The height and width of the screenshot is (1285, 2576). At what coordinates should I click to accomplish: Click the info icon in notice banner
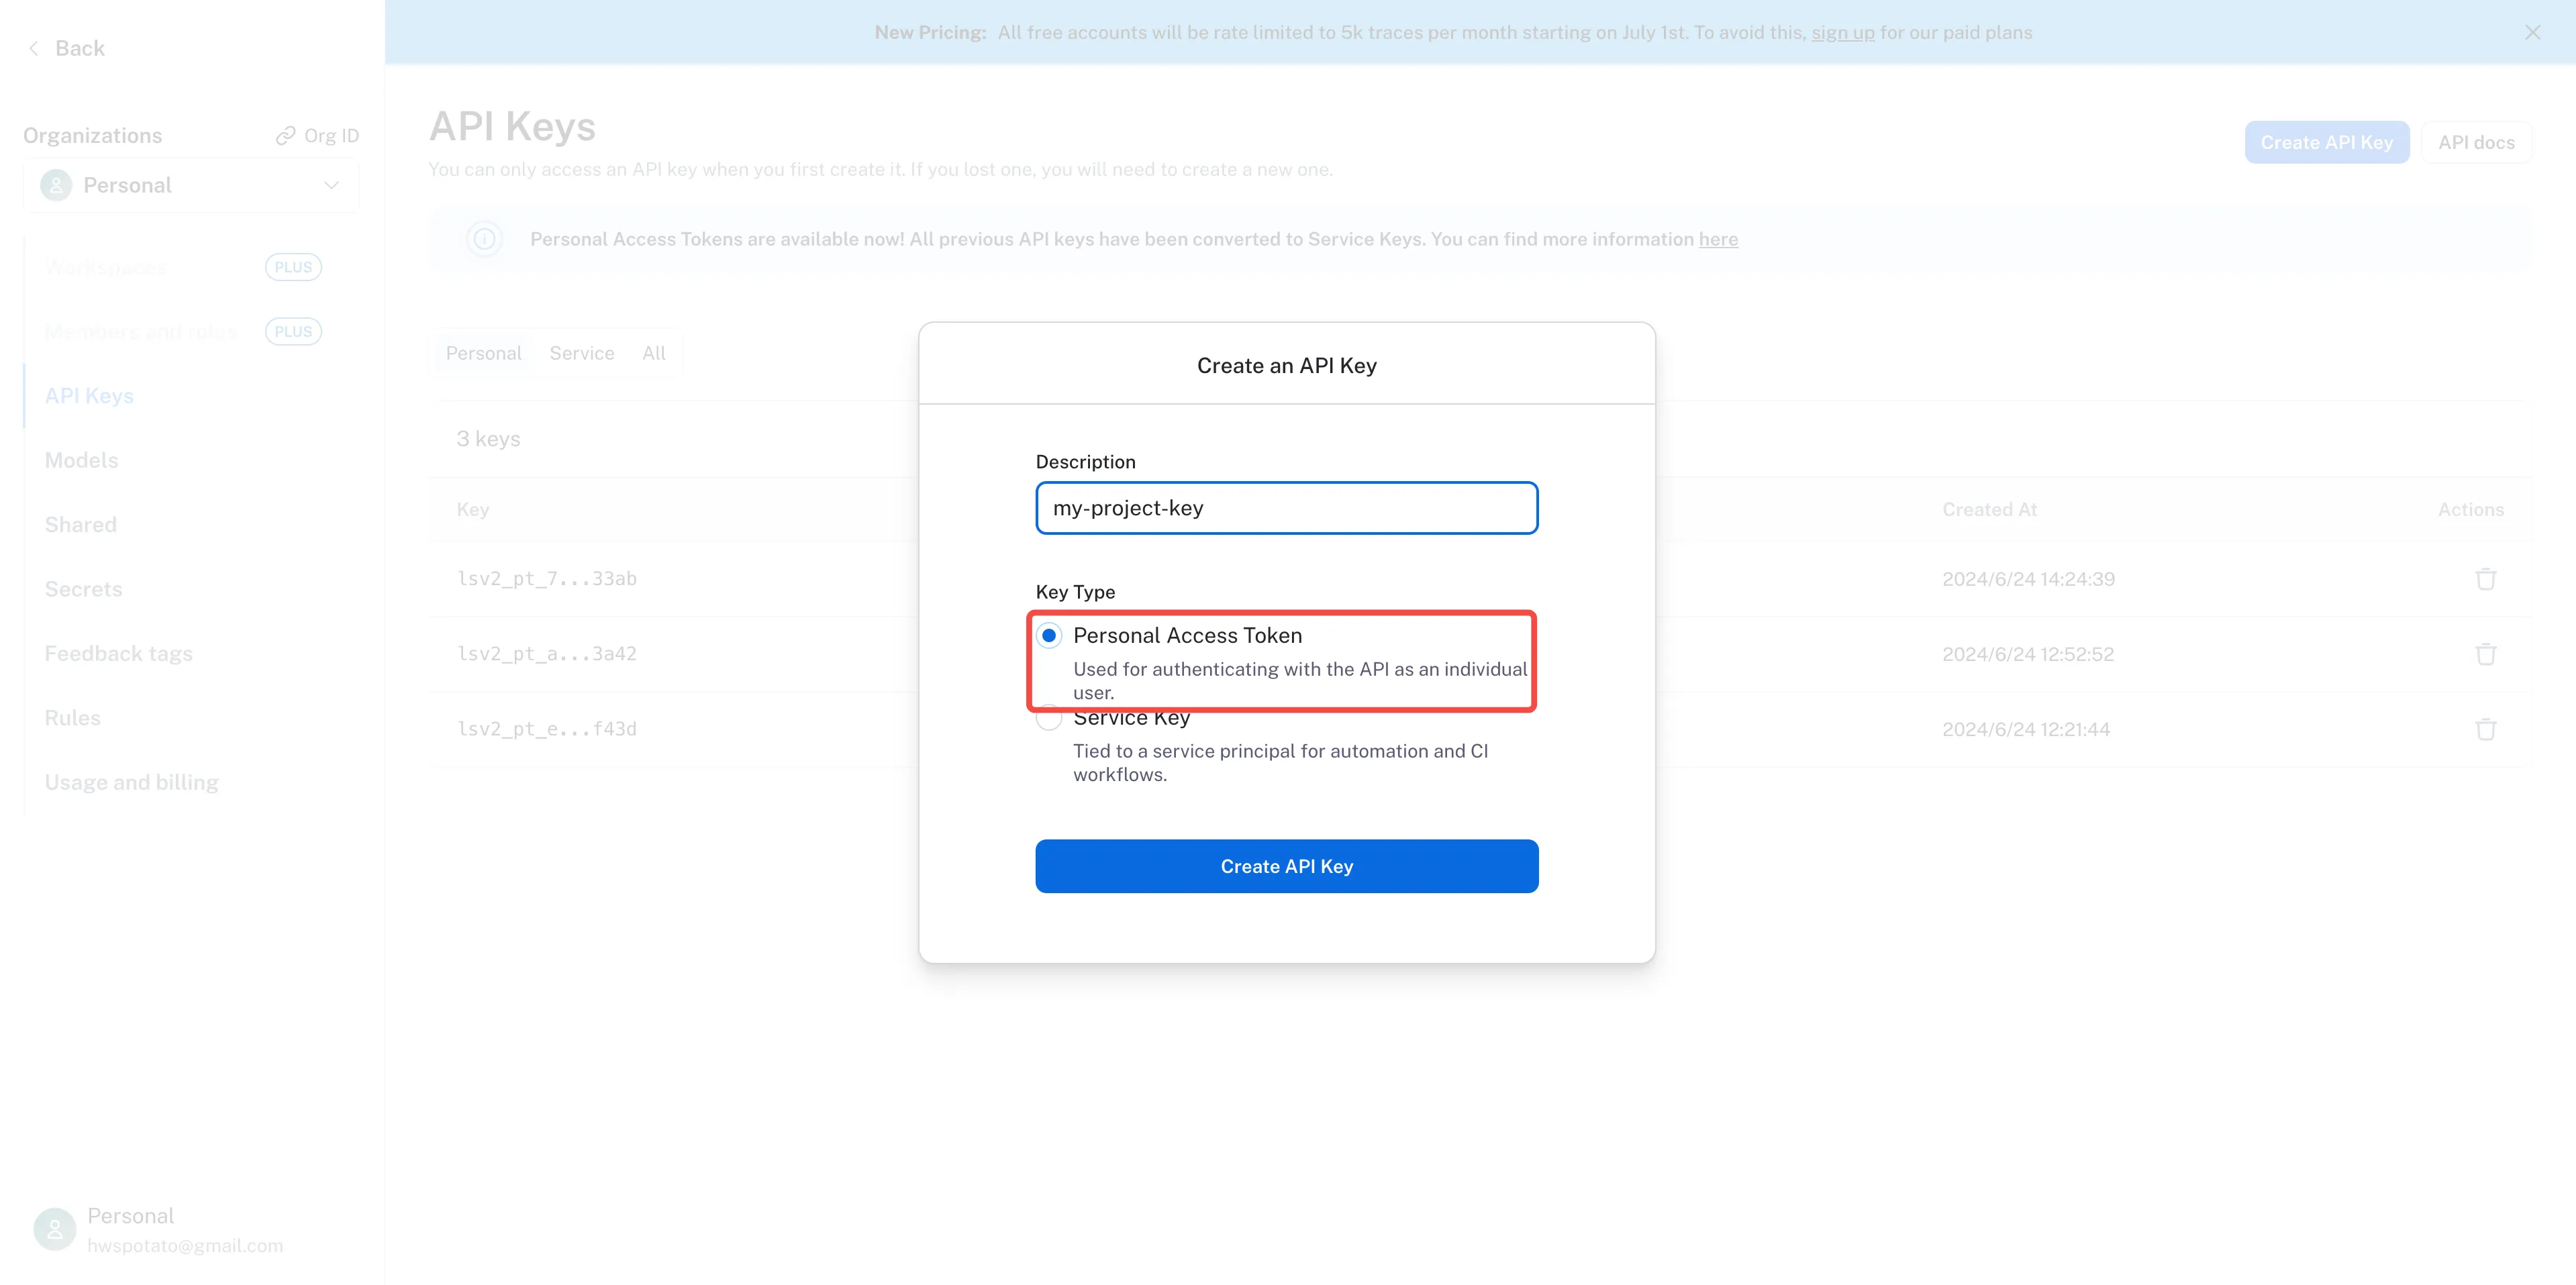pos(484,239)
